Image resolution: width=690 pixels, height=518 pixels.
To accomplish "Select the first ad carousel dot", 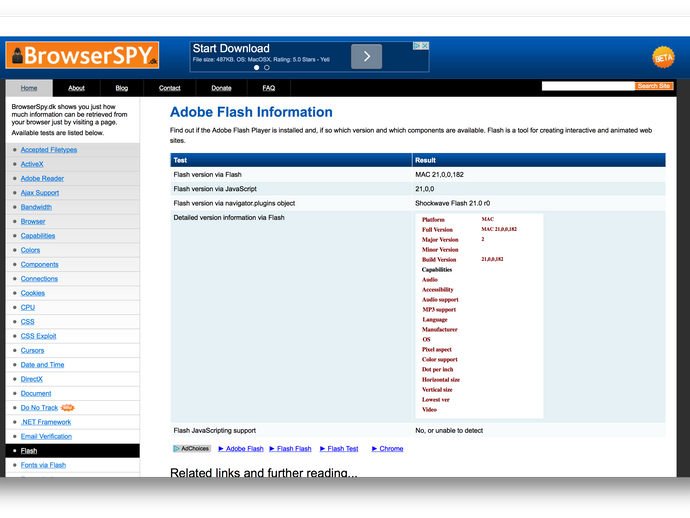I will pos(257,68).
